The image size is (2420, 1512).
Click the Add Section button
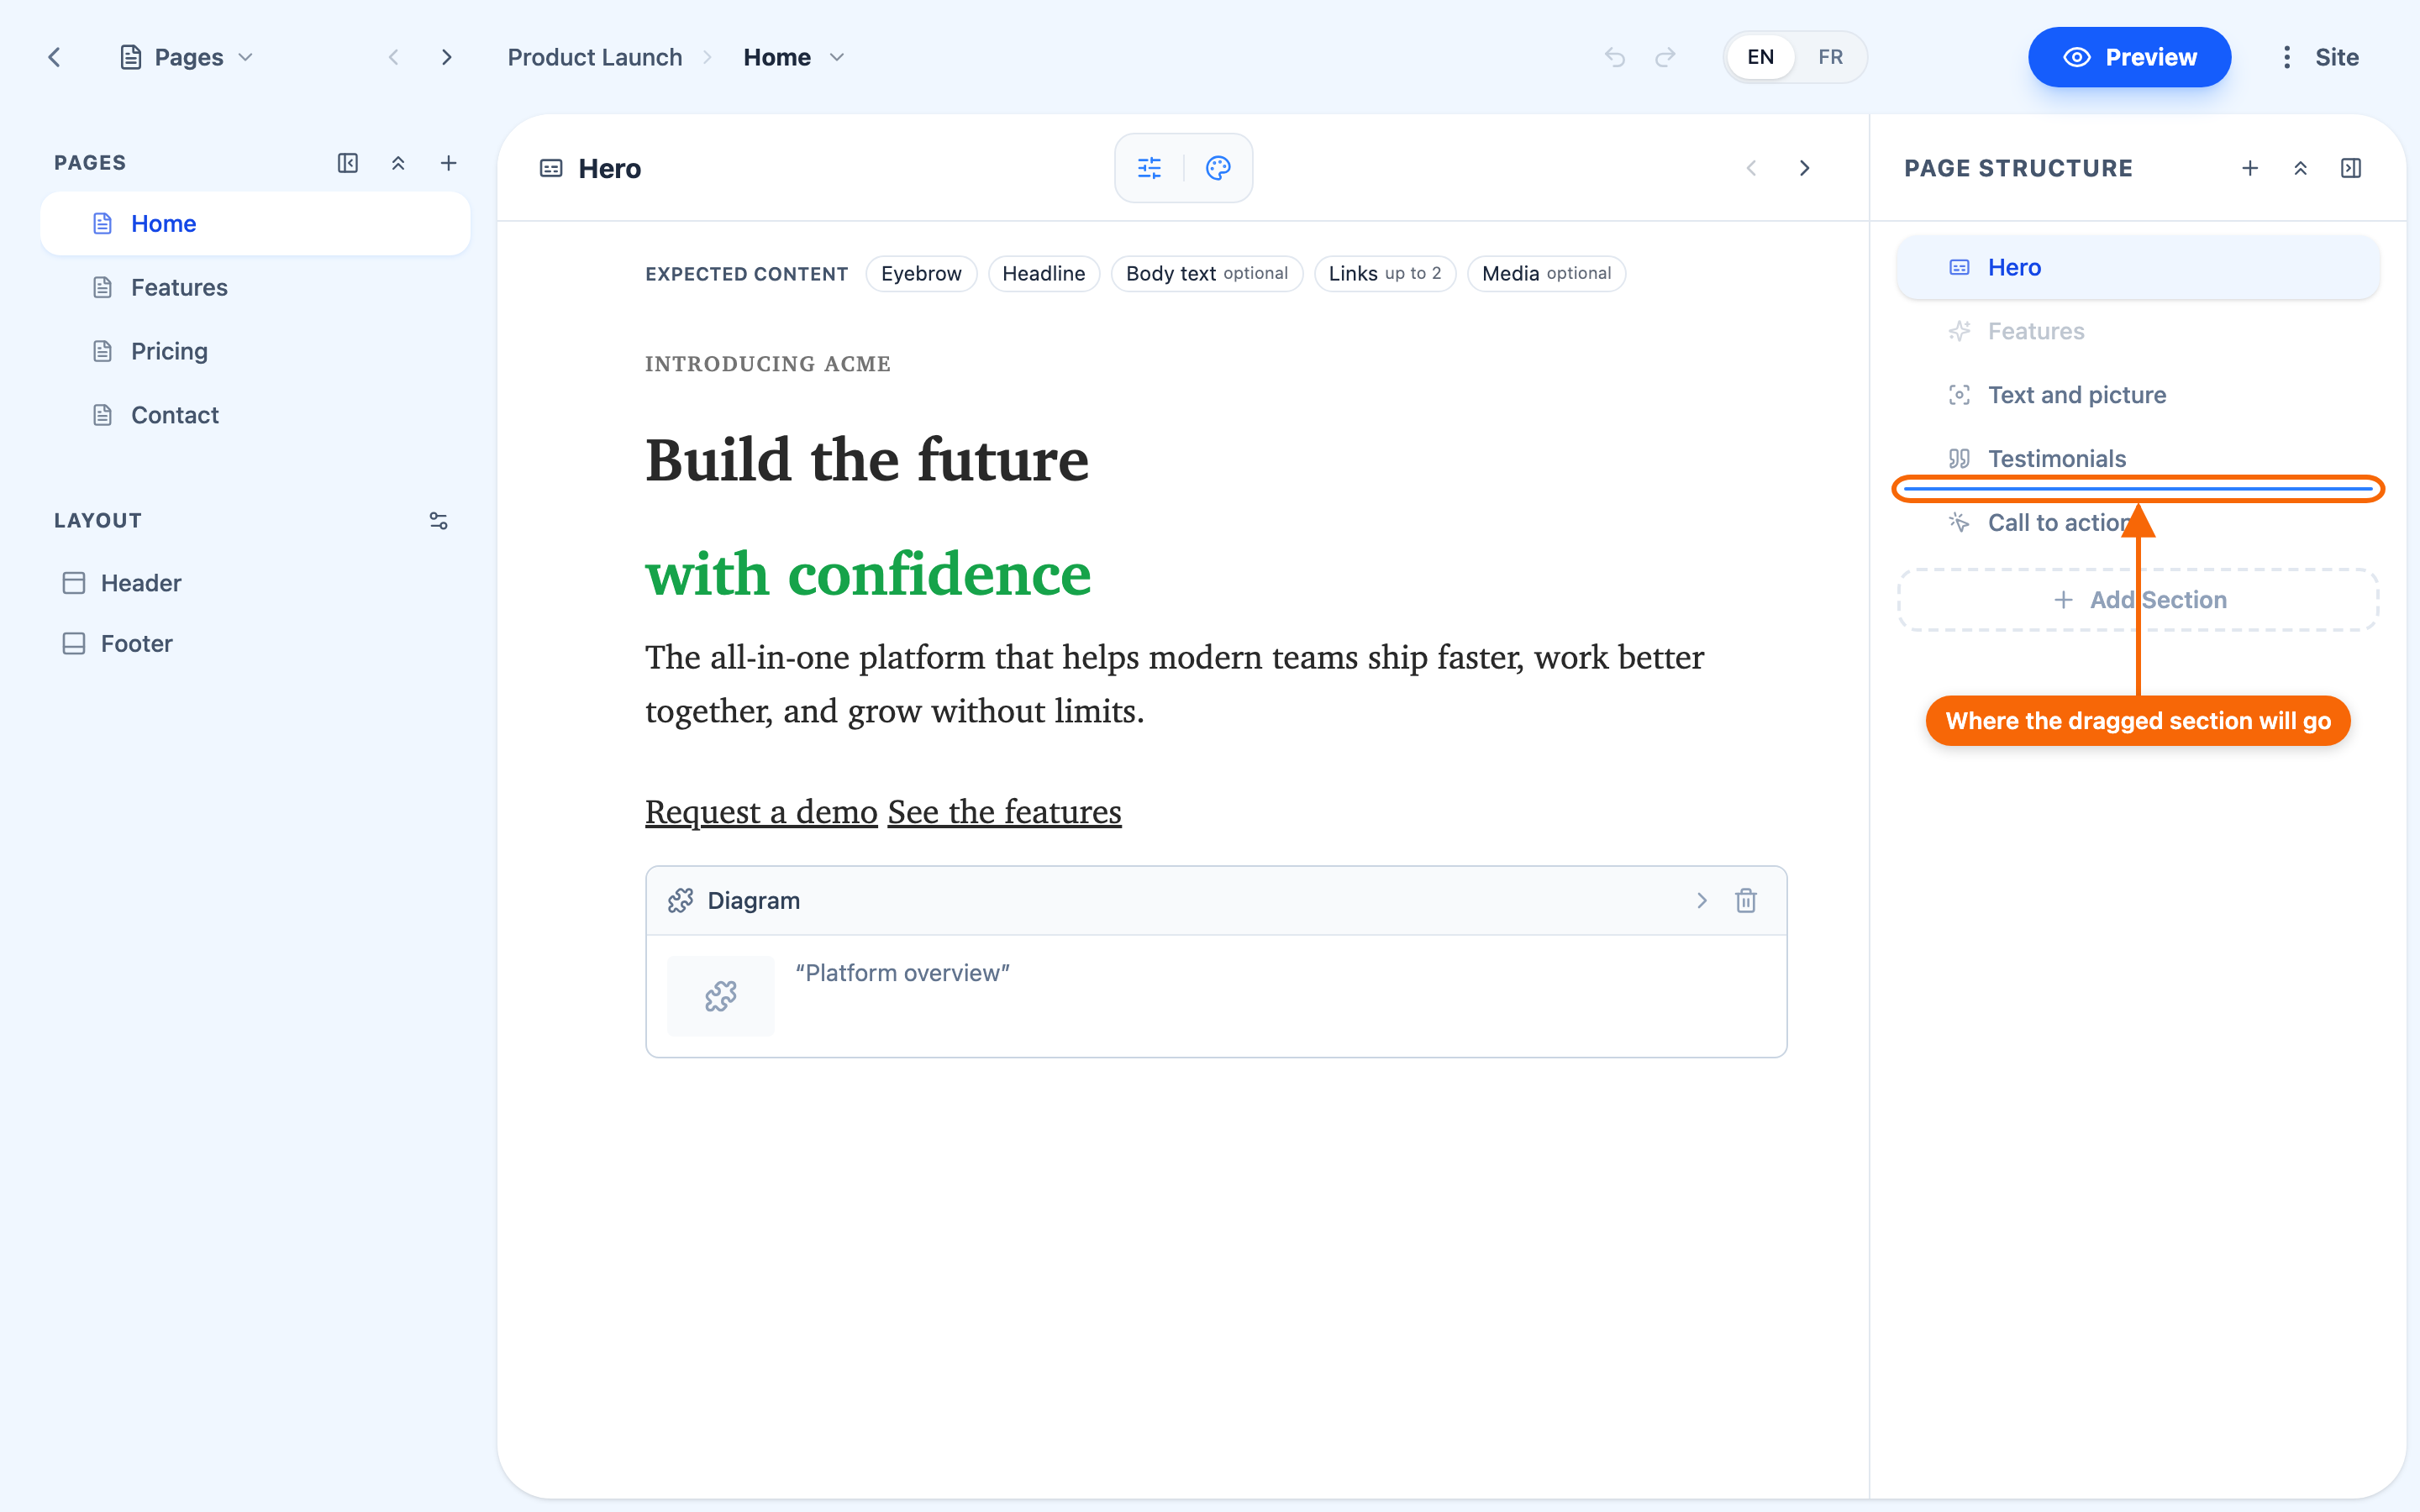(2138, 600)
